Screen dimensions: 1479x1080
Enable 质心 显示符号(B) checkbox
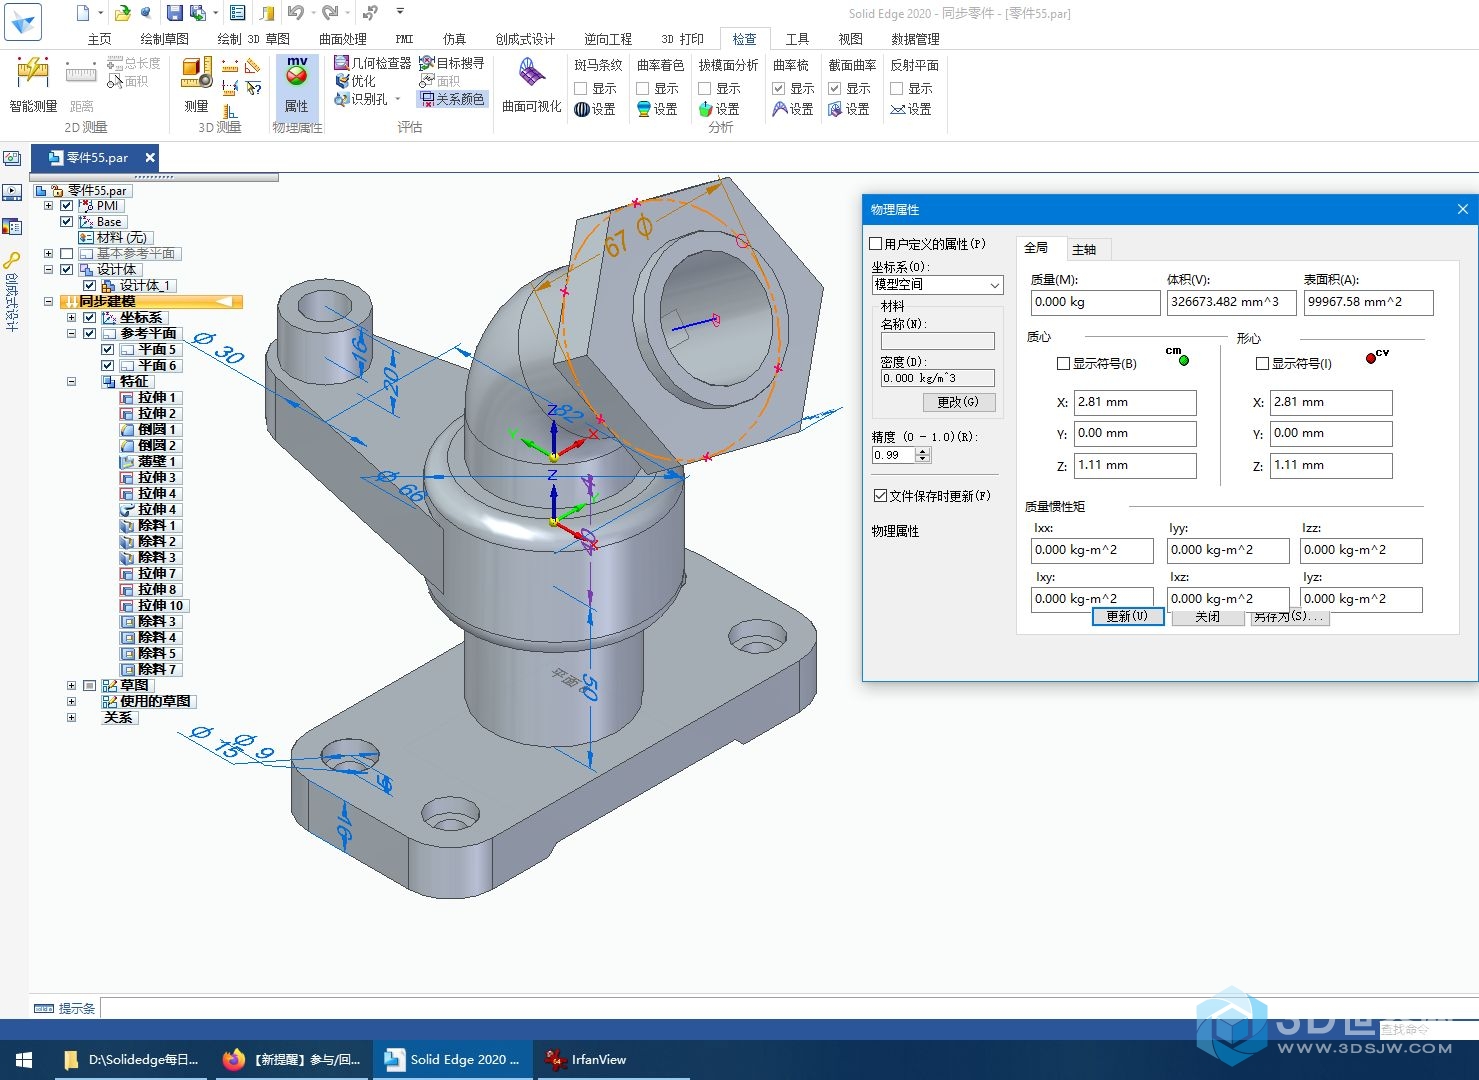pos(1063,363)
